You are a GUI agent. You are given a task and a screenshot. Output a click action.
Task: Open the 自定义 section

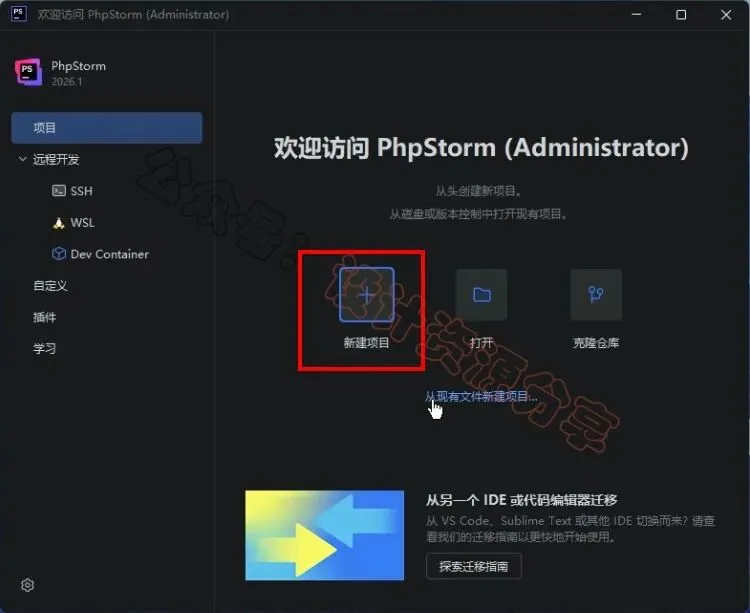point(50,285)
